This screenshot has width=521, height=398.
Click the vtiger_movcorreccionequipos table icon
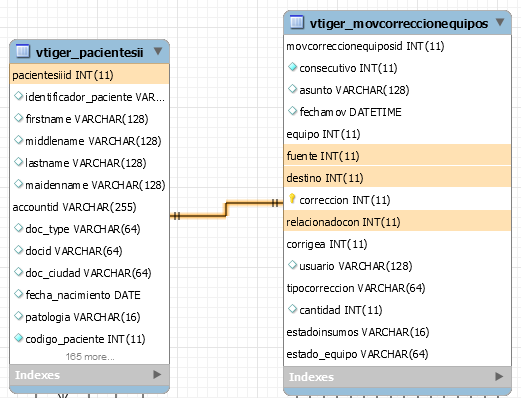coord(297,22)
